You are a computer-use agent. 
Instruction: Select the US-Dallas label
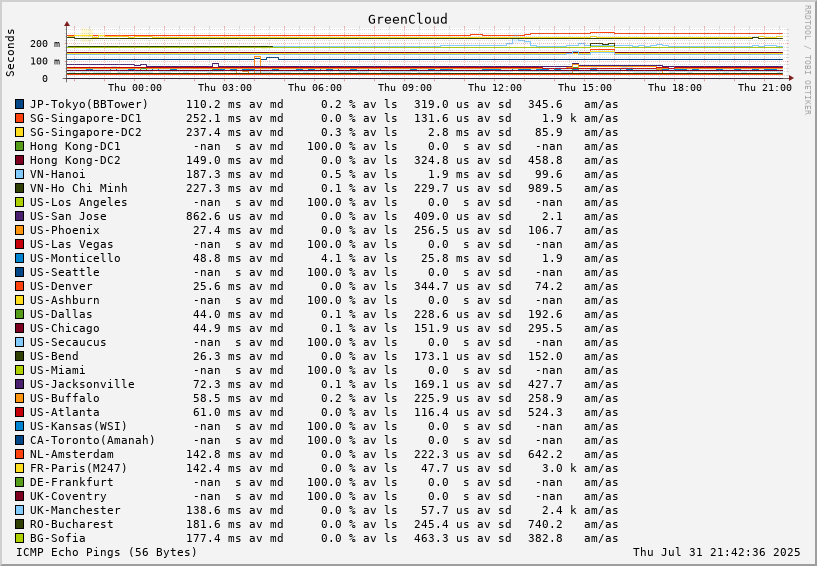61,314
